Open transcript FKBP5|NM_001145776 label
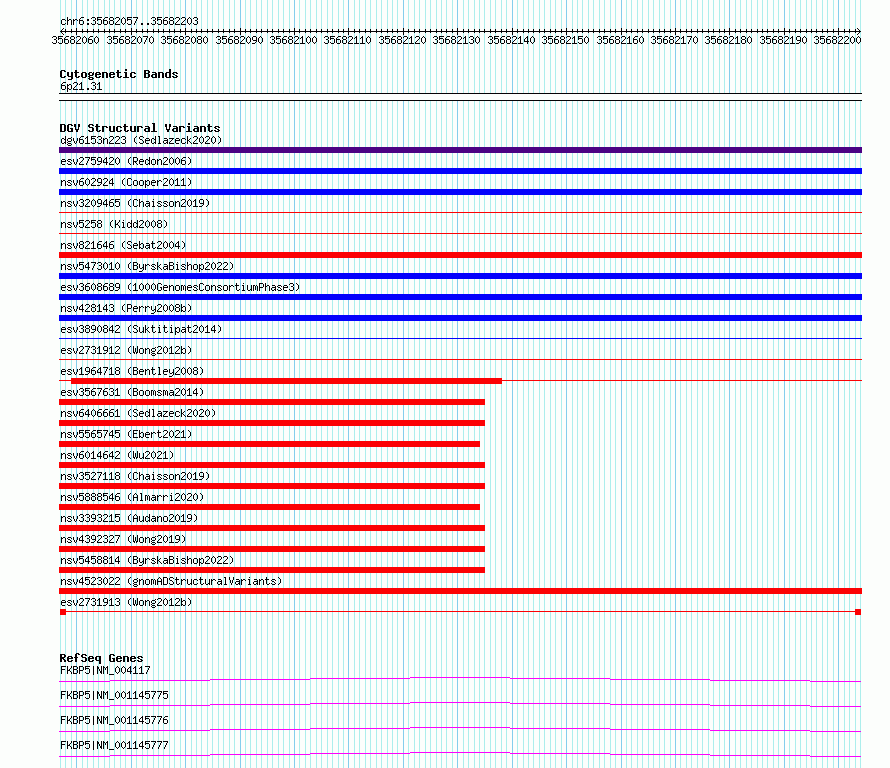This screenshot has width=890, height=768. (114, 720)
